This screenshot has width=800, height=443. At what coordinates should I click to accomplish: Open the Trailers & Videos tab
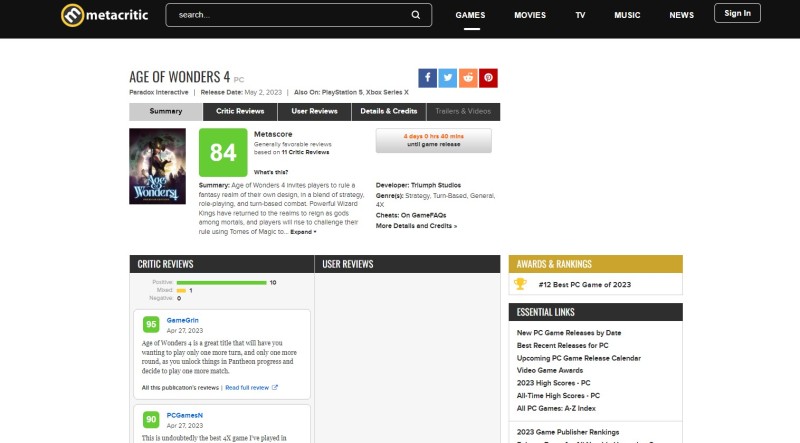[463, 111]
